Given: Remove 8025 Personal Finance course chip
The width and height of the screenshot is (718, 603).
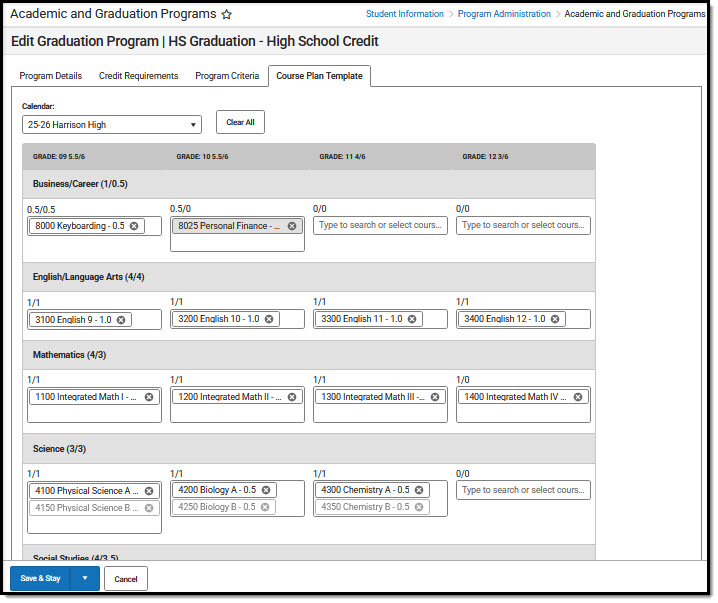Looking at the screenshot, I should pyautogui.click(x=292, y=226).
